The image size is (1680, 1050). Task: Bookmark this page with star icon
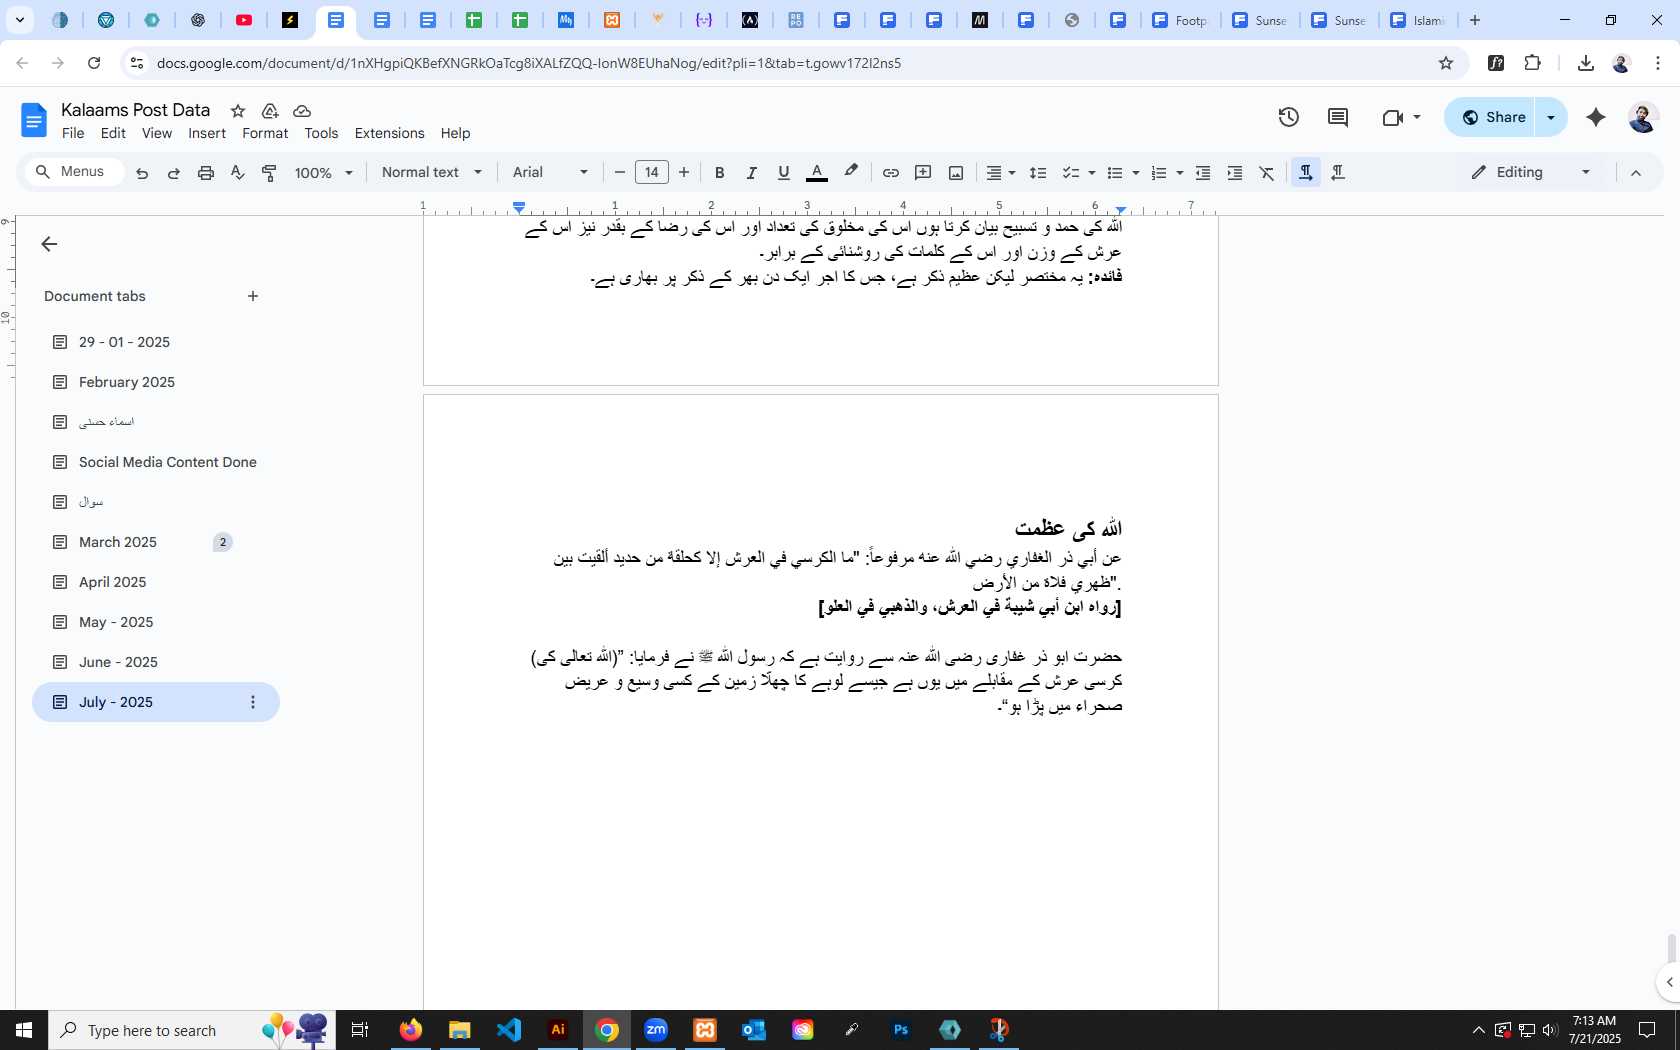click(1445, 63)
